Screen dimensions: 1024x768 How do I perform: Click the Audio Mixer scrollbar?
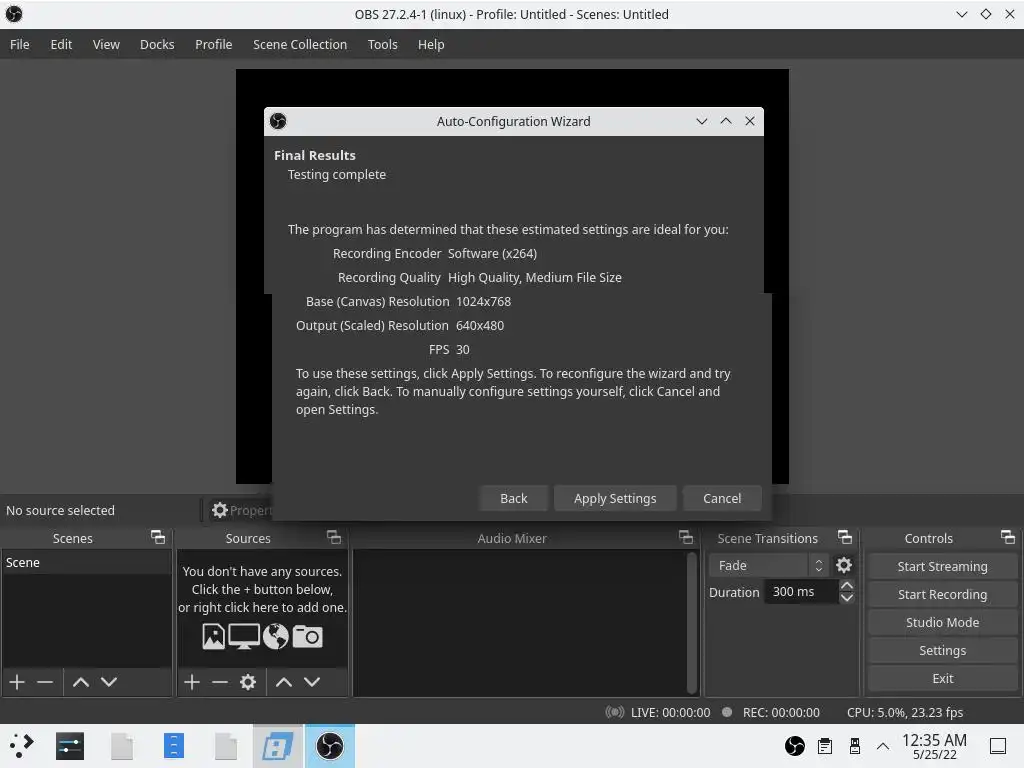[x=692, y=623]
